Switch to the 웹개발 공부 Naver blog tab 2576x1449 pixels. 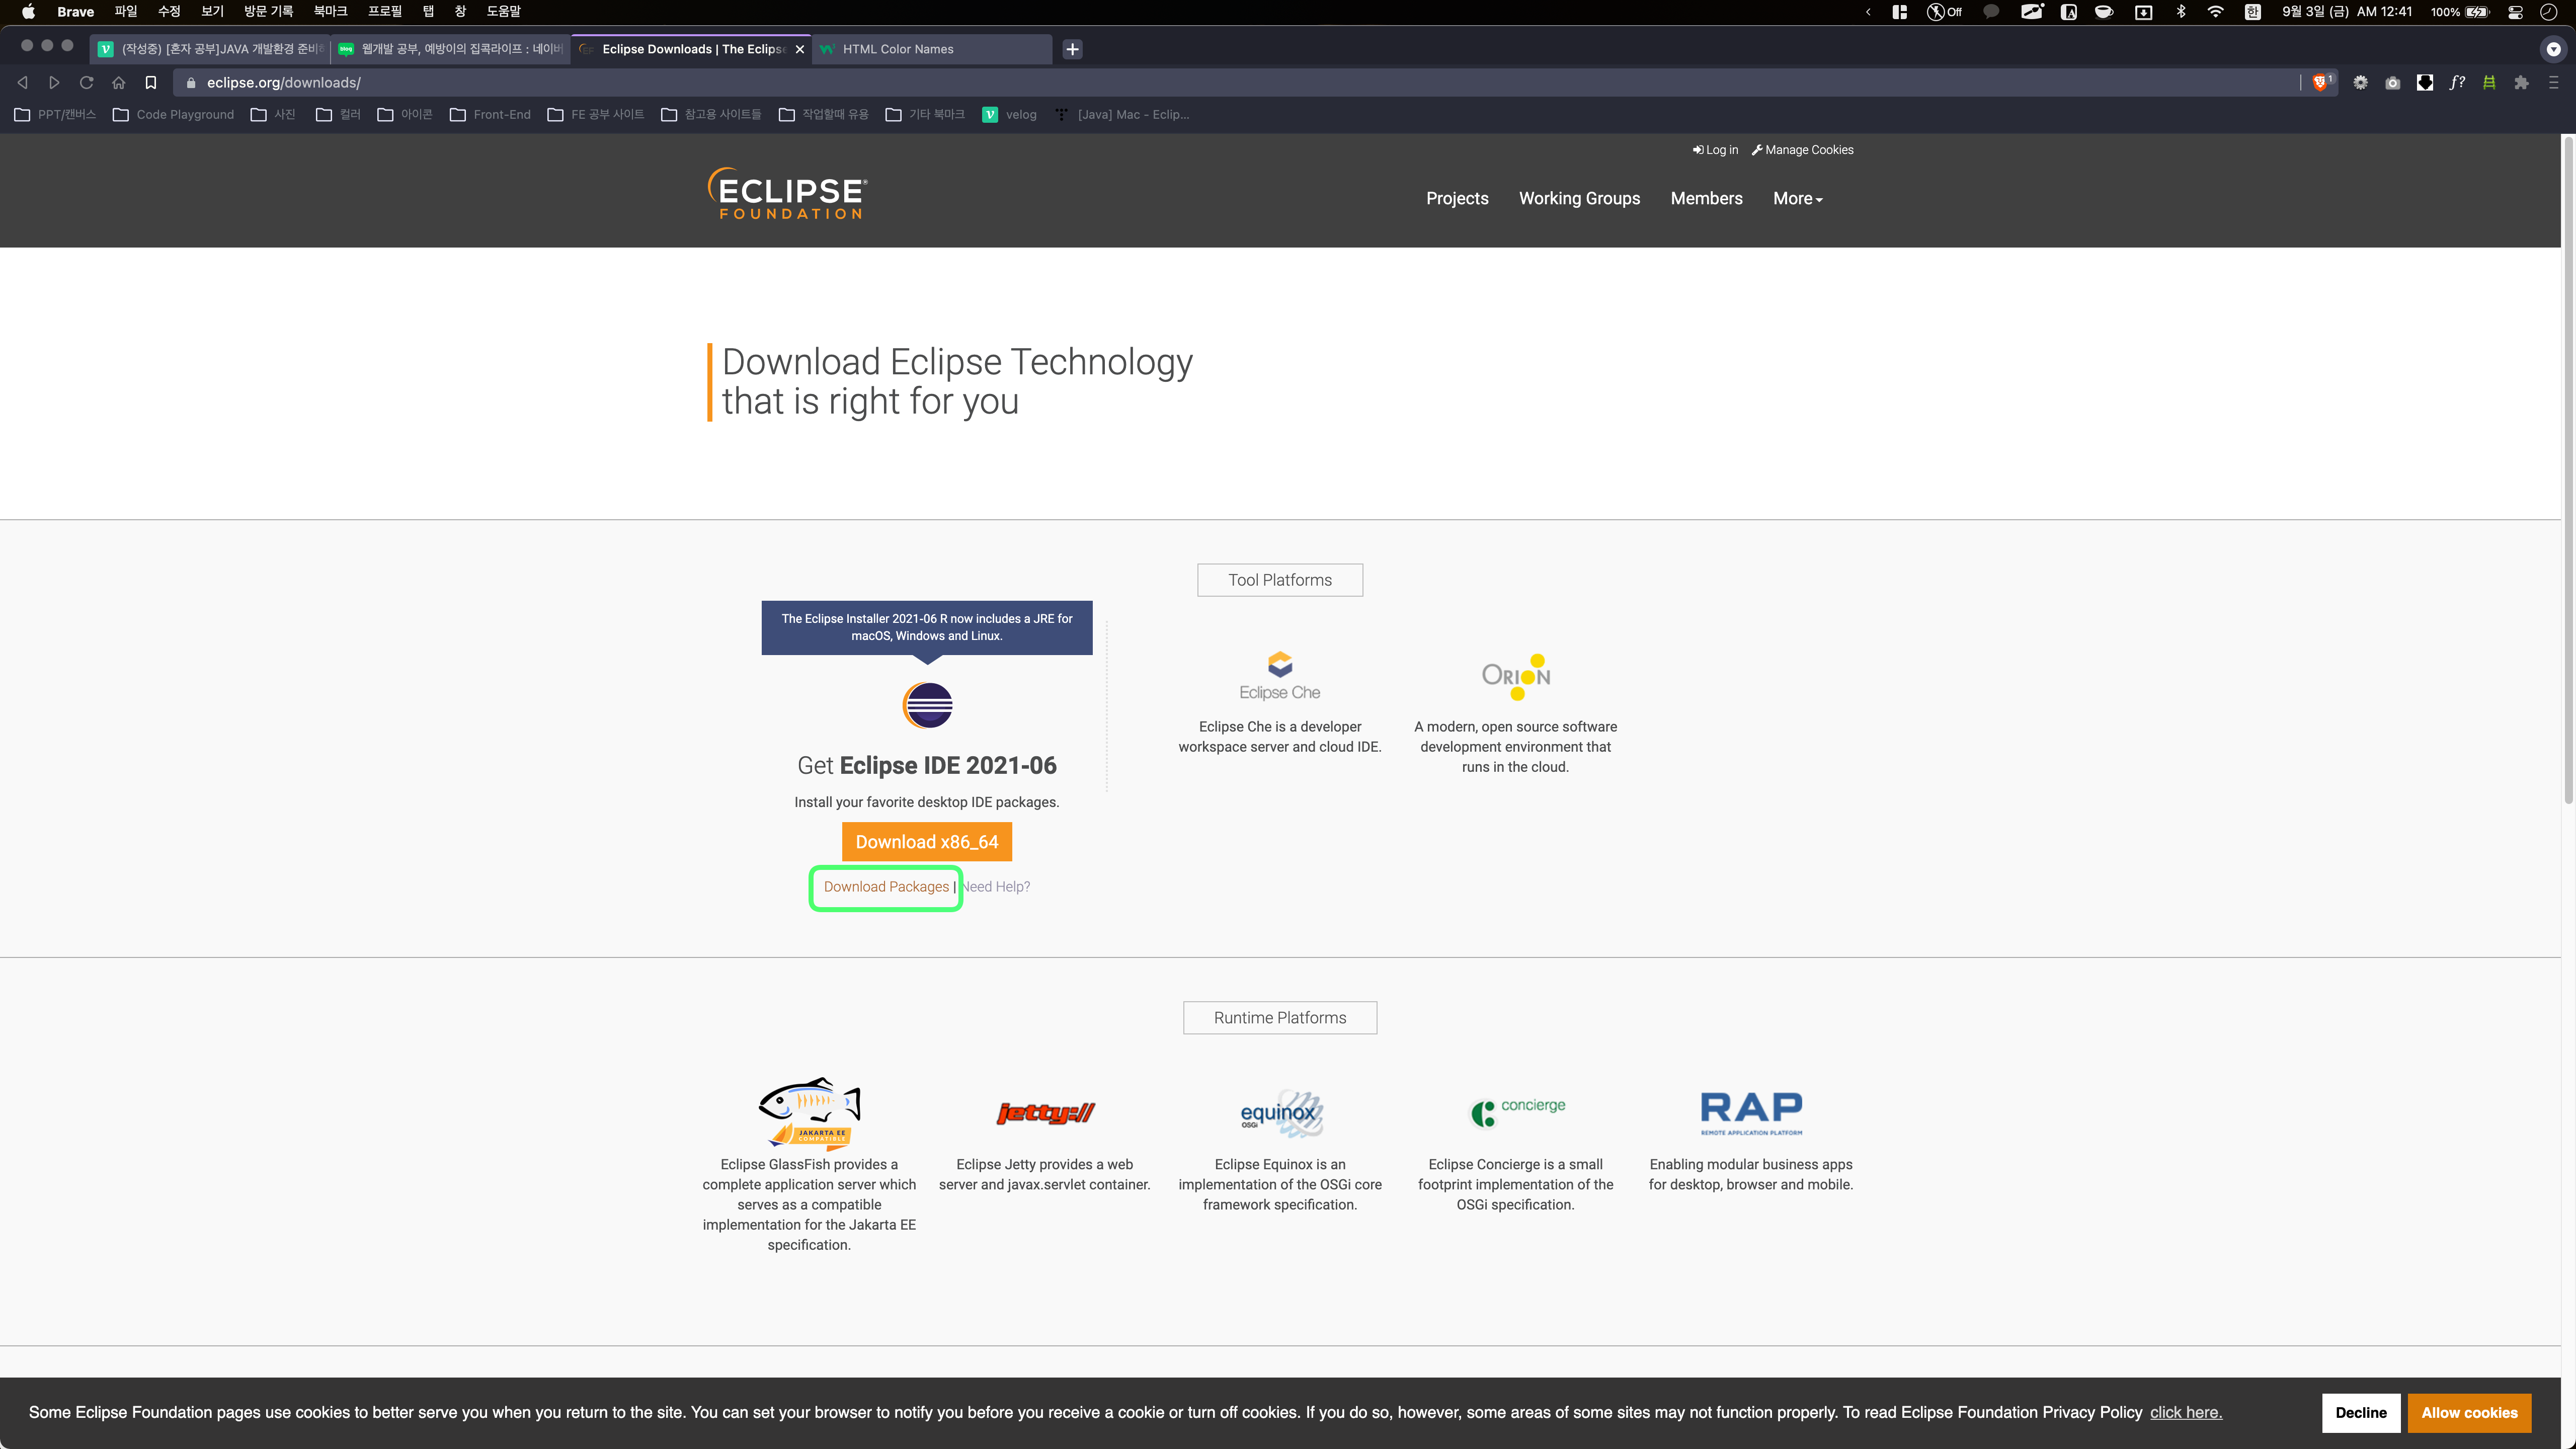(x=451, y=49)
